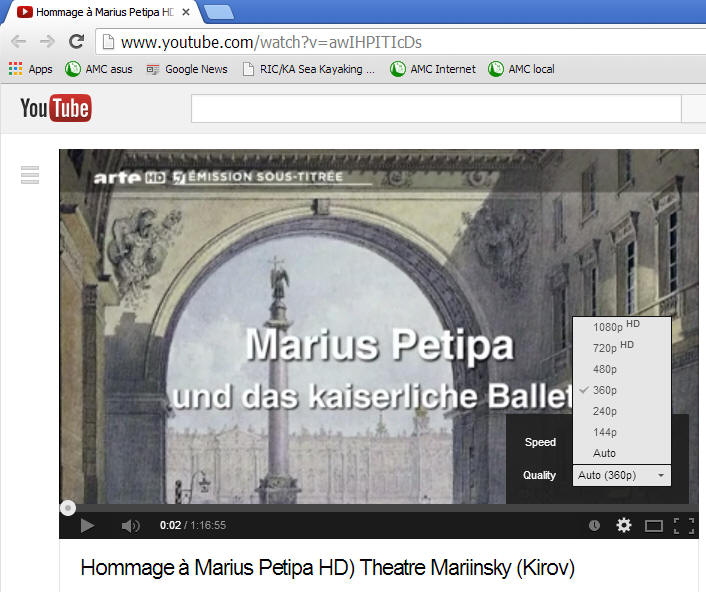Image resolution: width=706 pixels, height=592 pixels.
Task: Collapse the Quality Auto (360p) dropdown
Action: pos(621,475)
